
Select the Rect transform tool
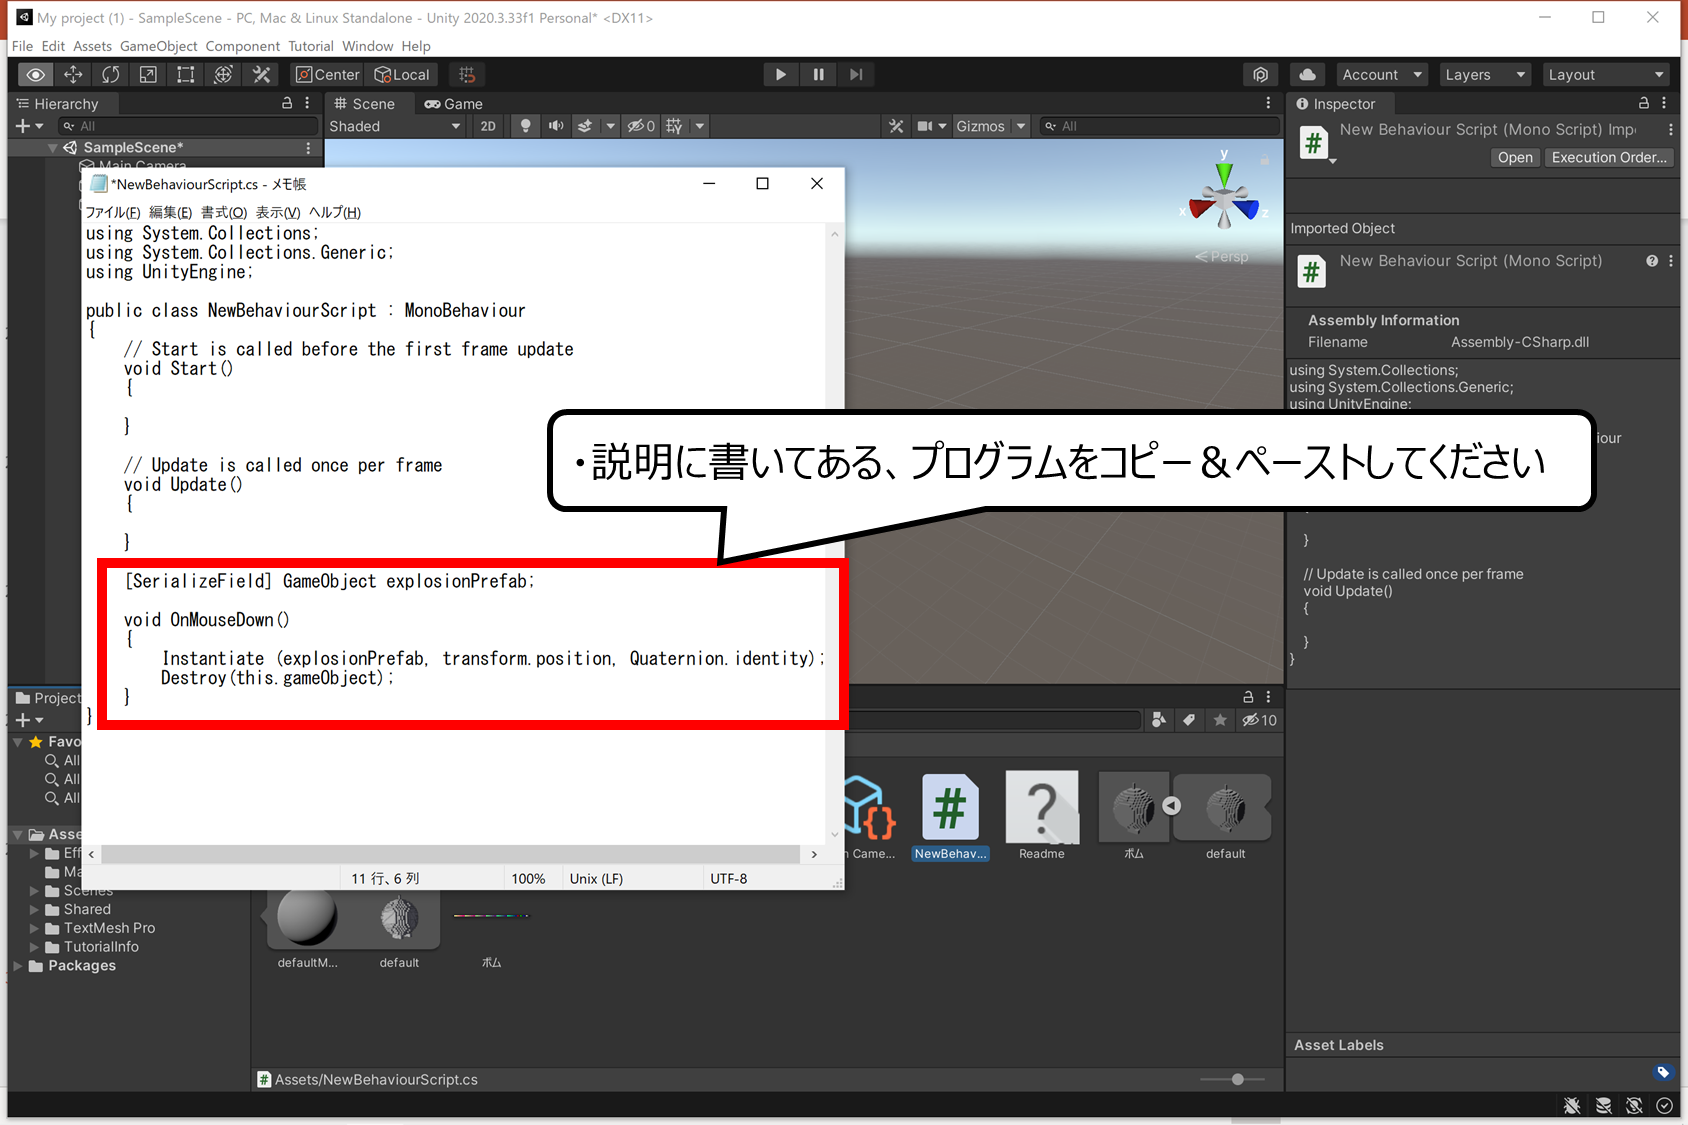(186, 75)
